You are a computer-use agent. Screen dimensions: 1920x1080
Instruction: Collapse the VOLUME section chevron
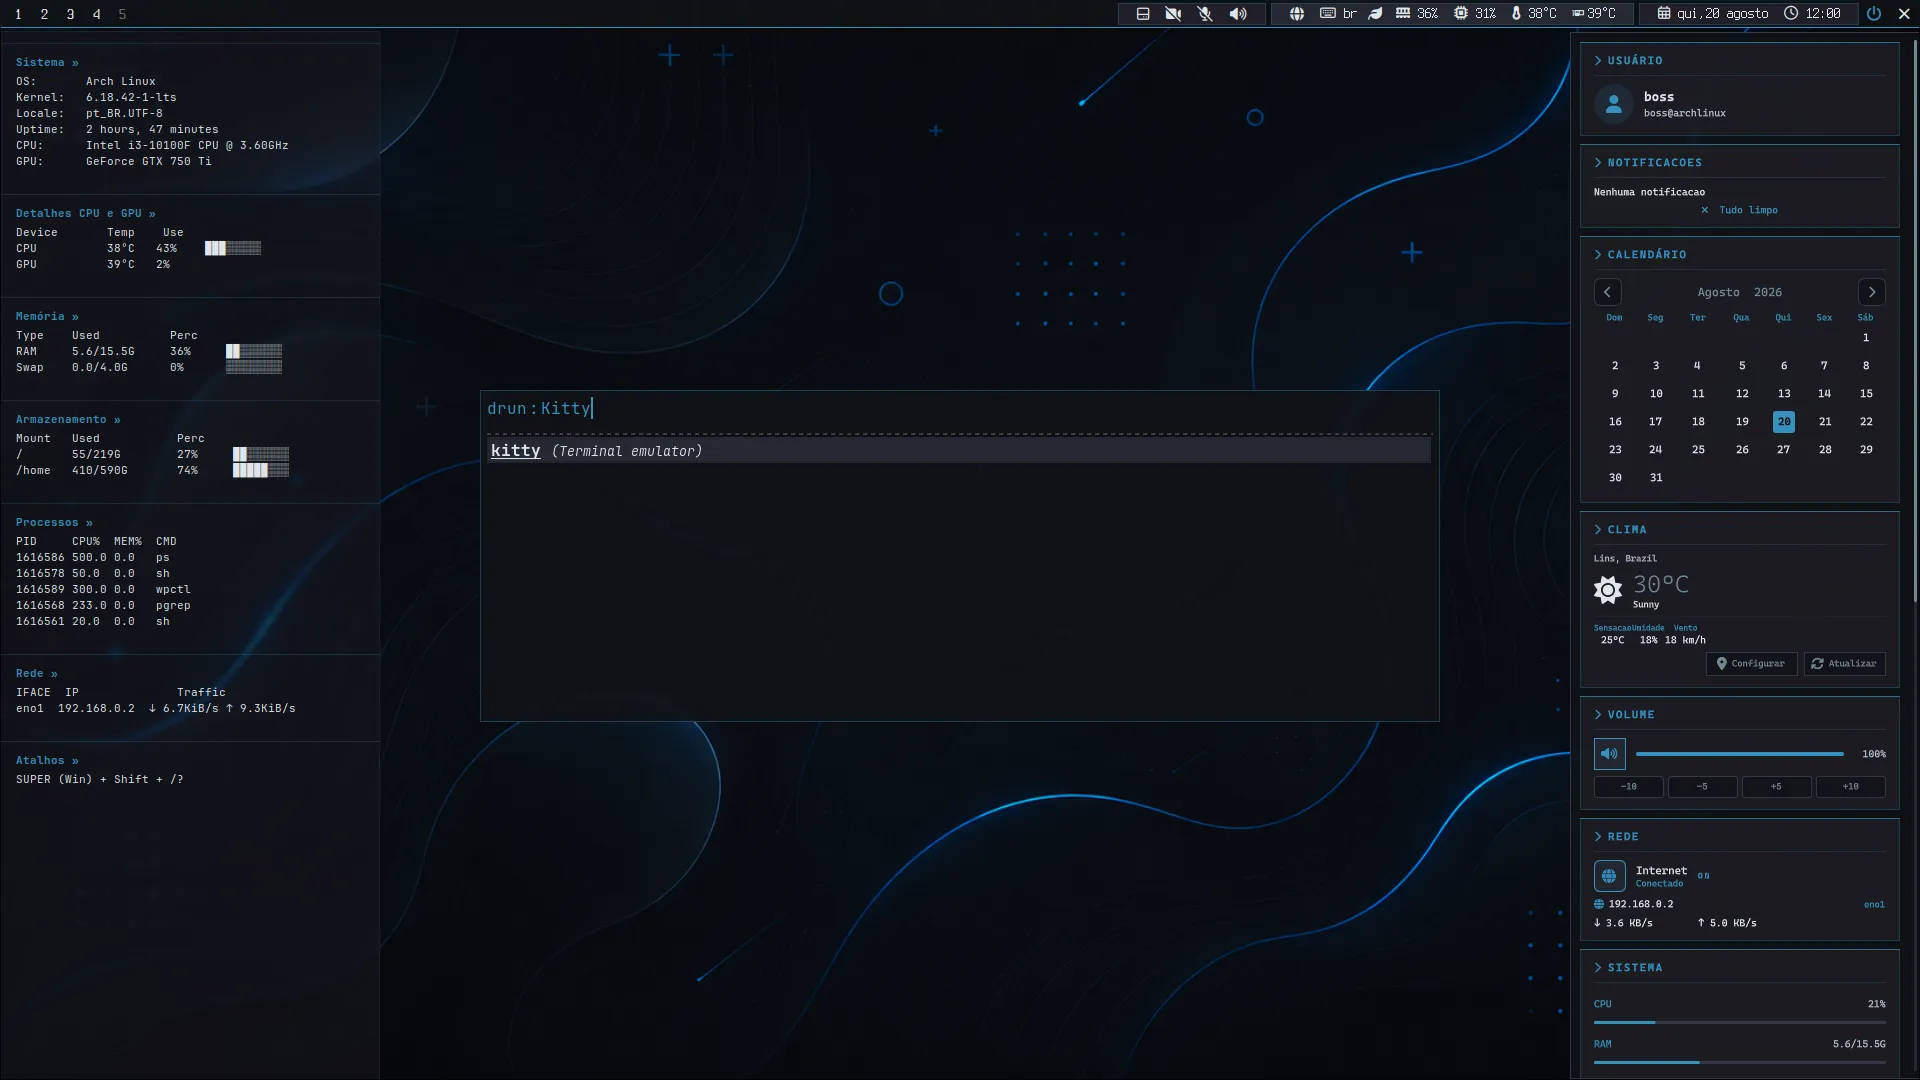(x=1598, y=715)
